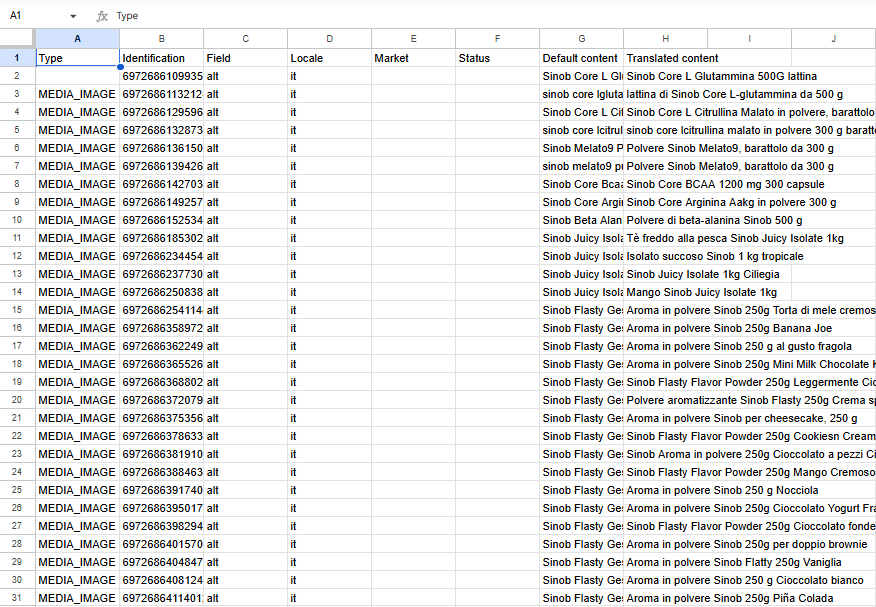Click empty Market cell in row 9

point(413,202)
